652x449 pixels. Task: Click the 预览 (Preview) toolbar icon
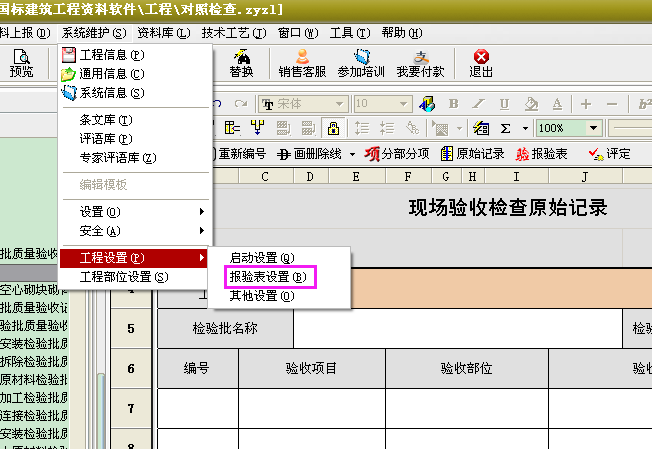click(x=20, y=64)
